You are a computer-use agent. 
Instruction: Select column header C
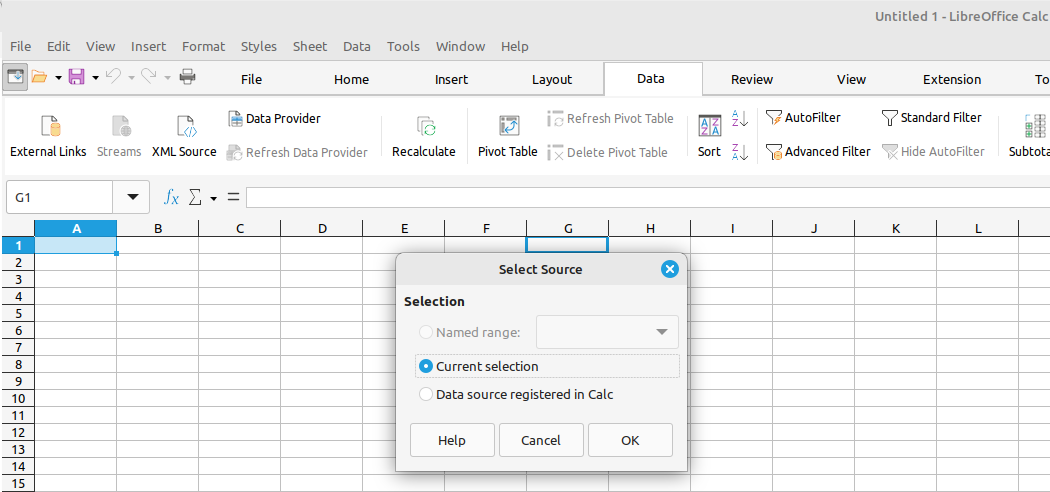[240, 229]
